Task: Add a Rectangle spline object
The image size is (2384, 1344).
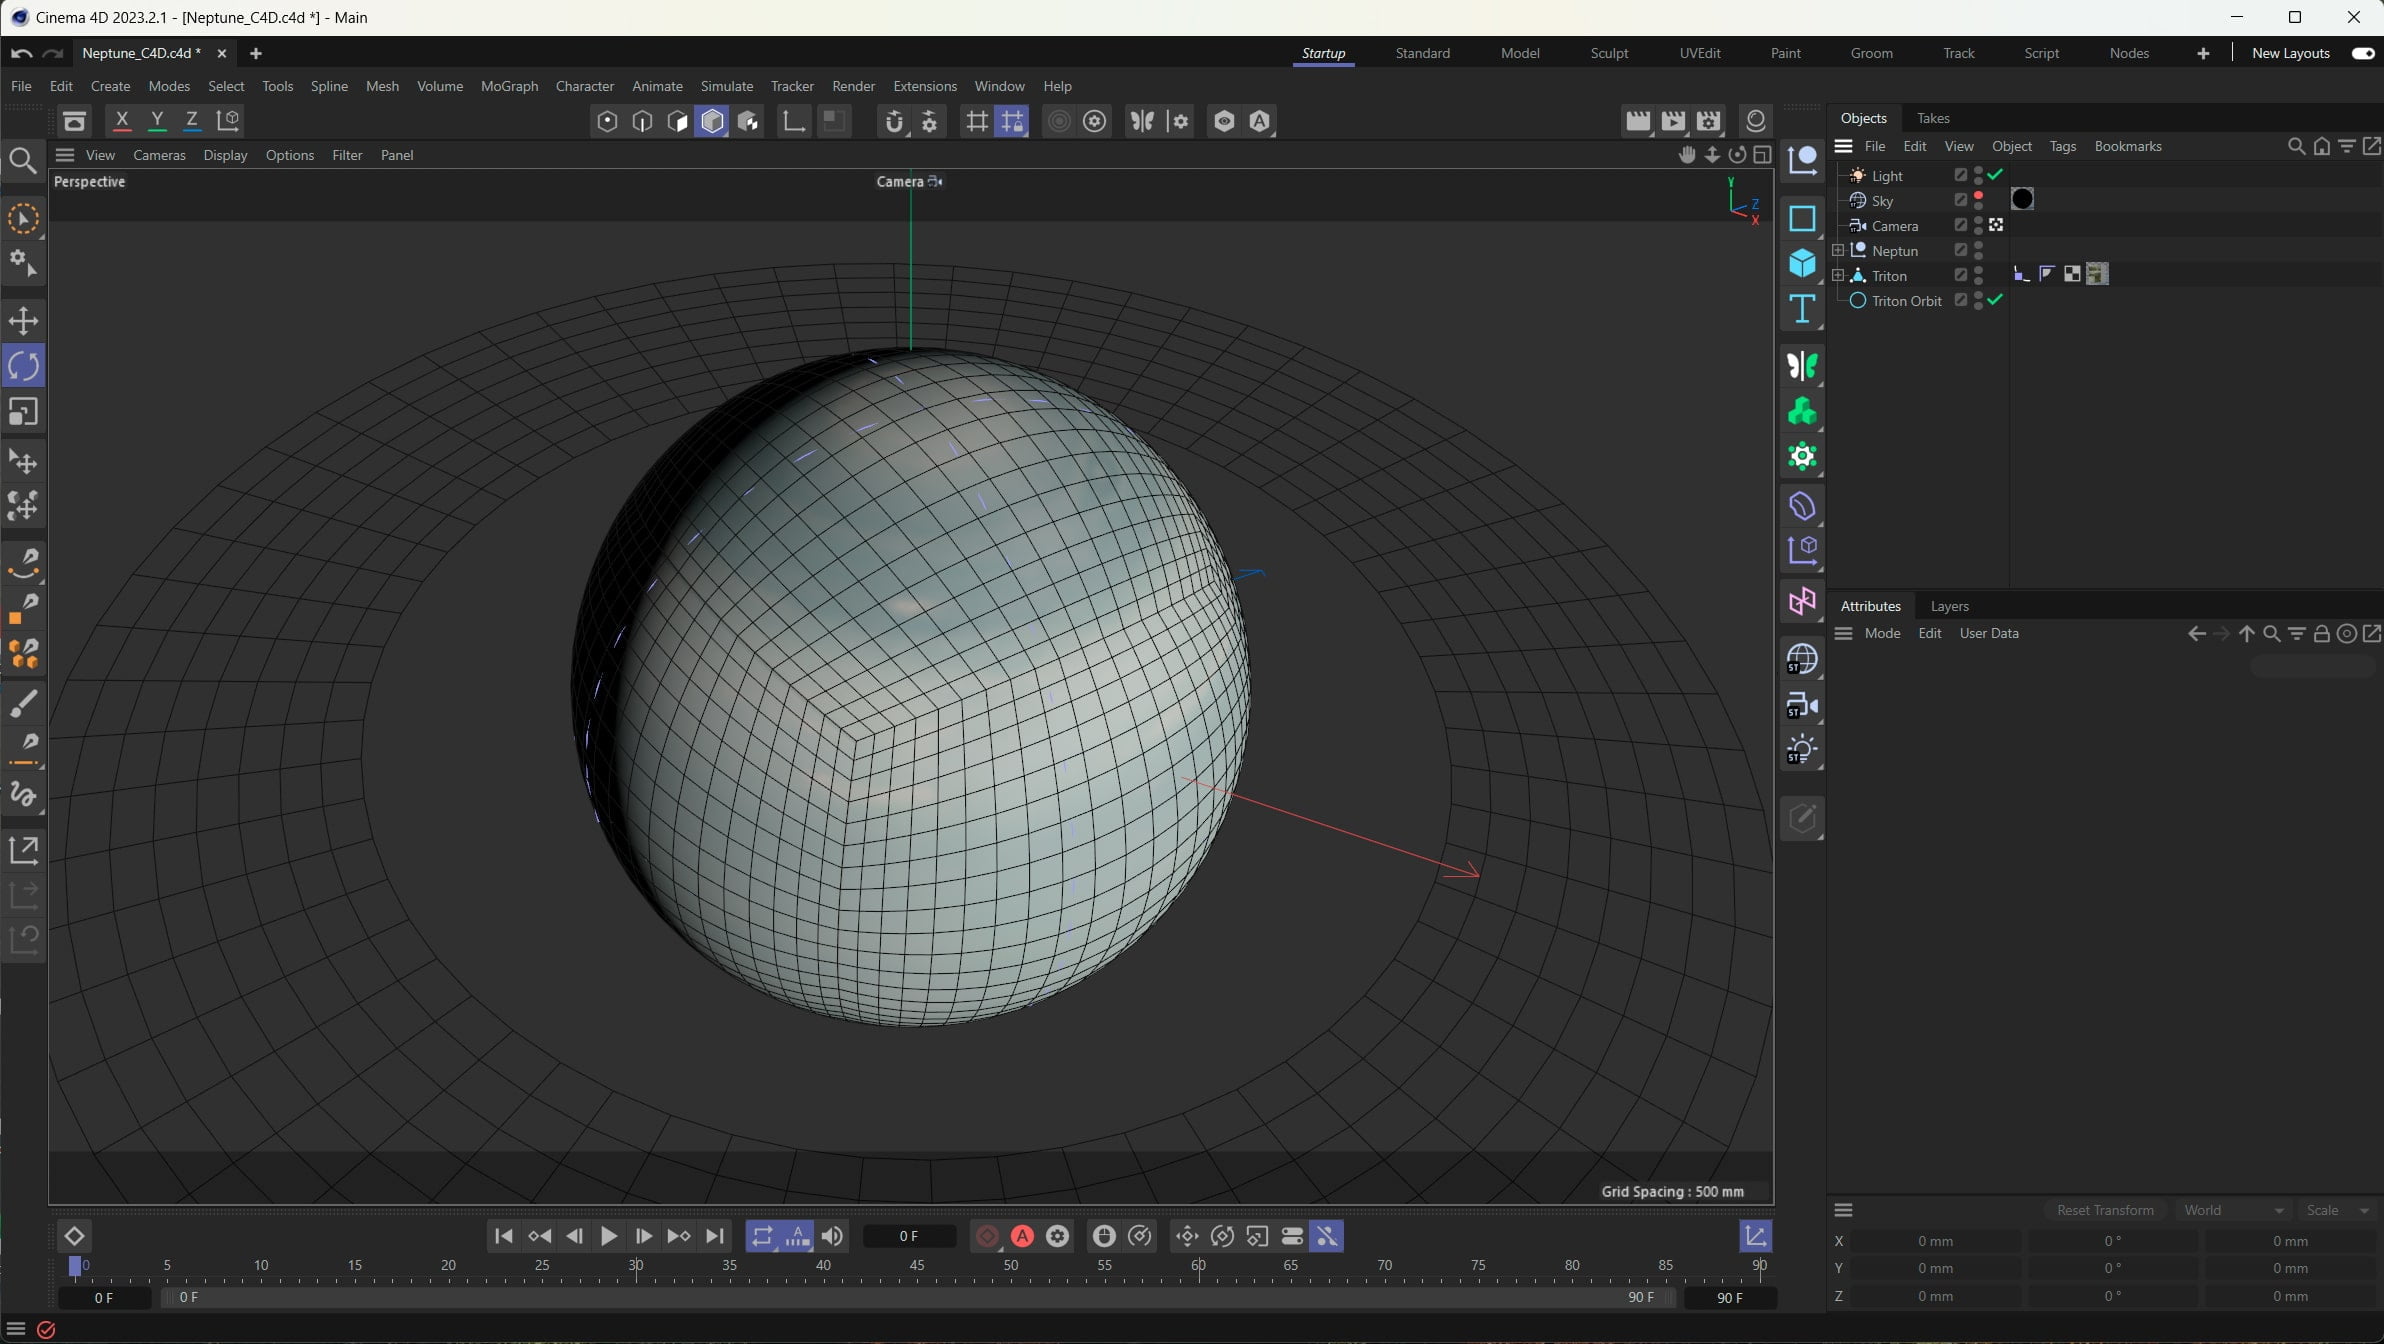Action: point(1802,218)
